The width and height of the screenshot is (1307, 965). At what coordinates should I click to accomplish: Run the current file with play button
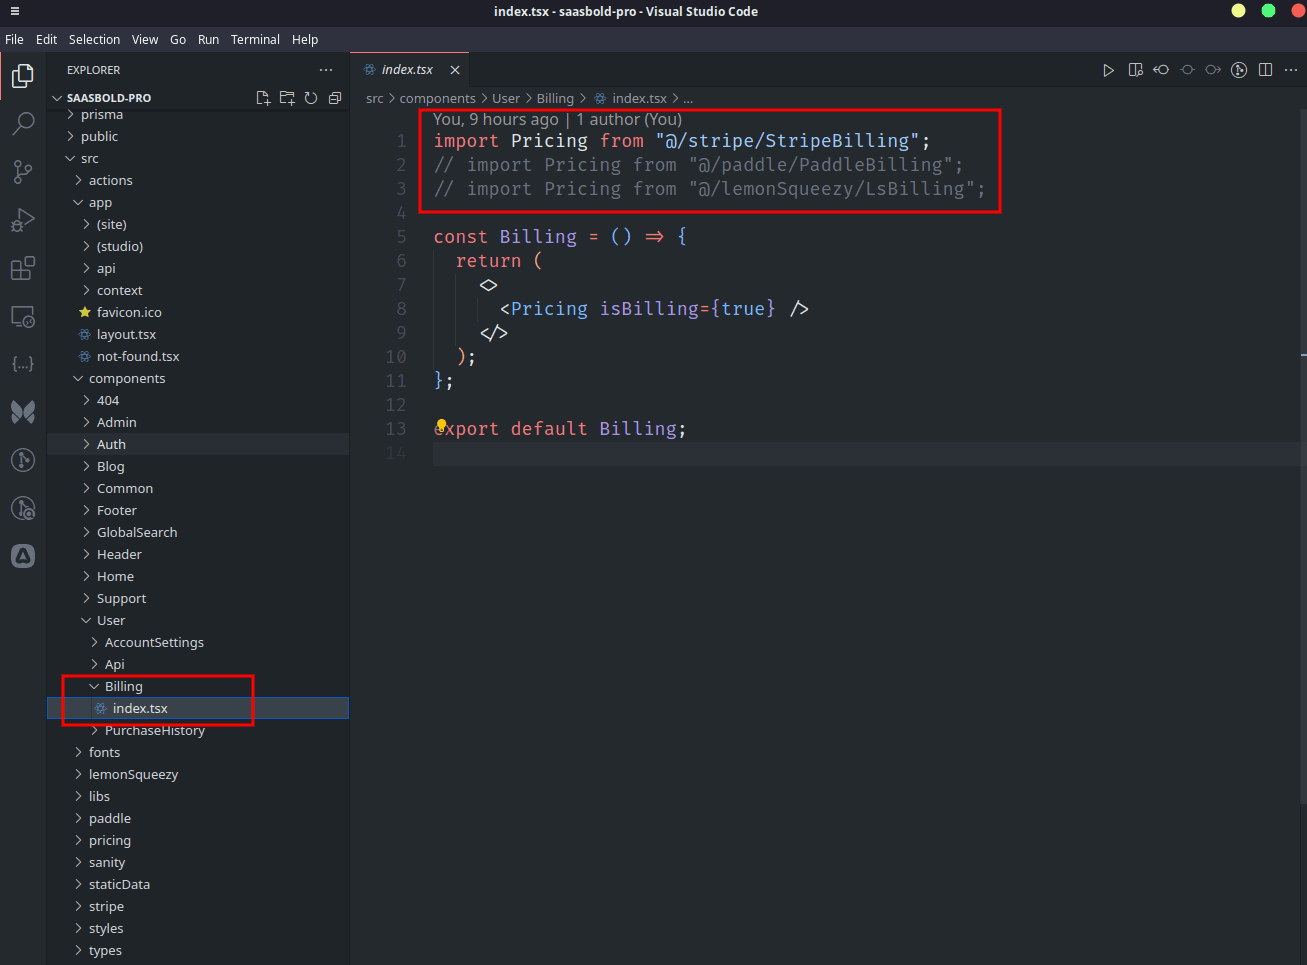click(x=1108, y=70)
